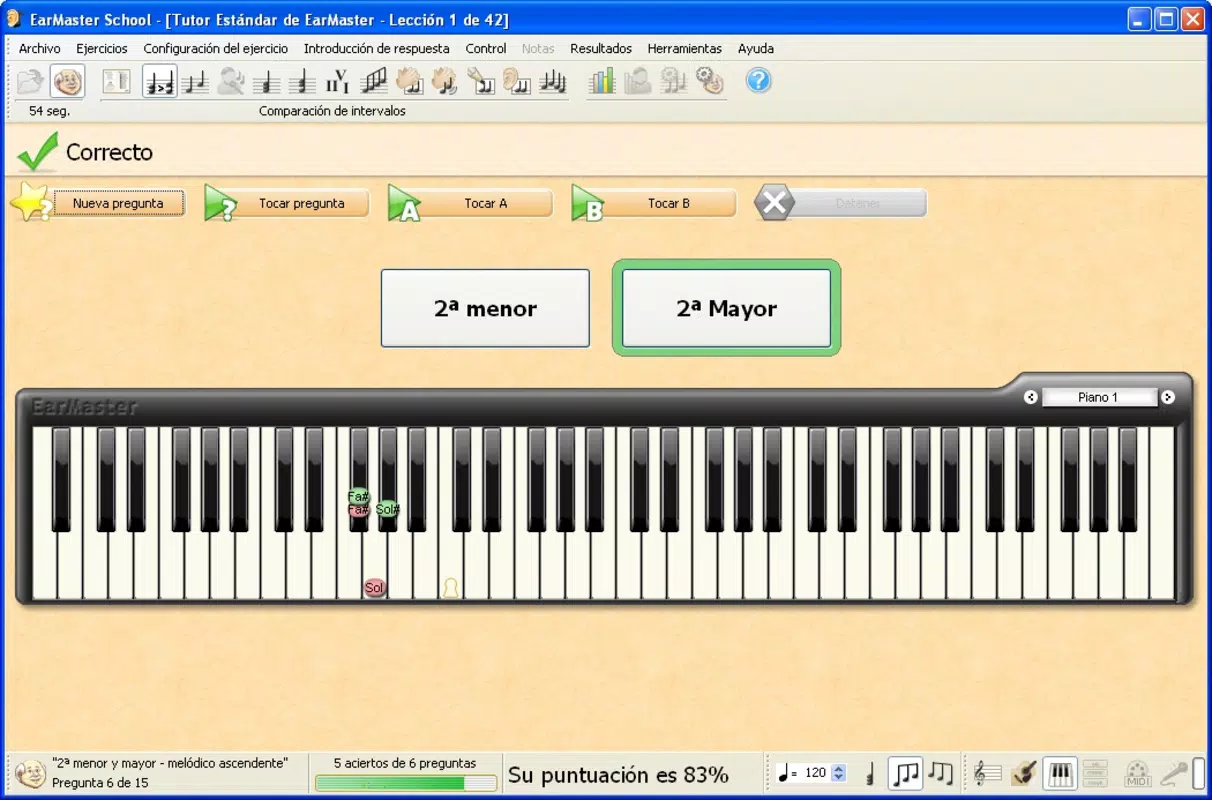
Task: Open Configuración del ejercicio menu
Action: click(216, 48)
